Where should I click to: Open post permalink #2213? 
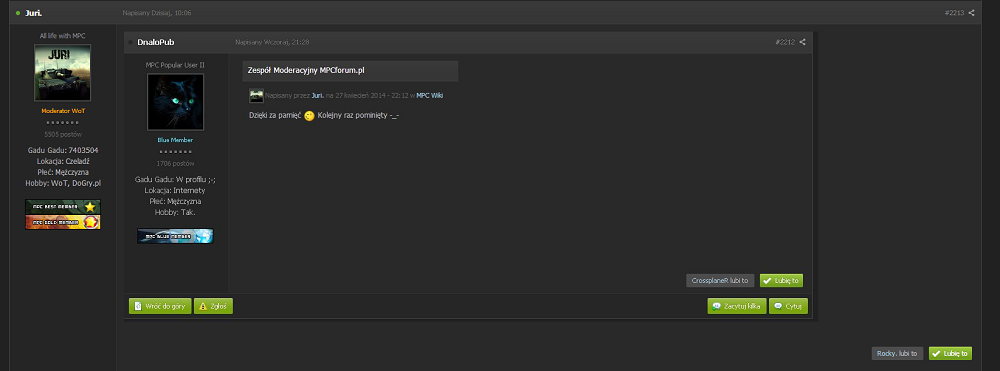pyautogui.click(x=954, y=13)
